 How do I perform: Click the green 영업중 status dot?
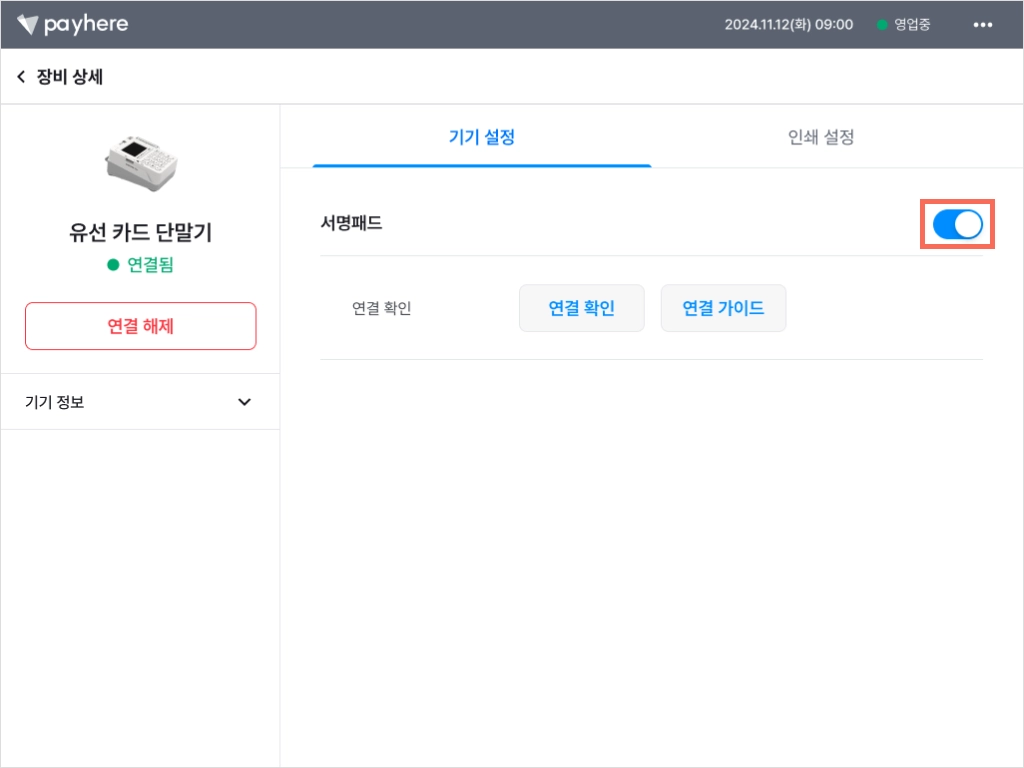pyautogui.click(x=882, y=25)
